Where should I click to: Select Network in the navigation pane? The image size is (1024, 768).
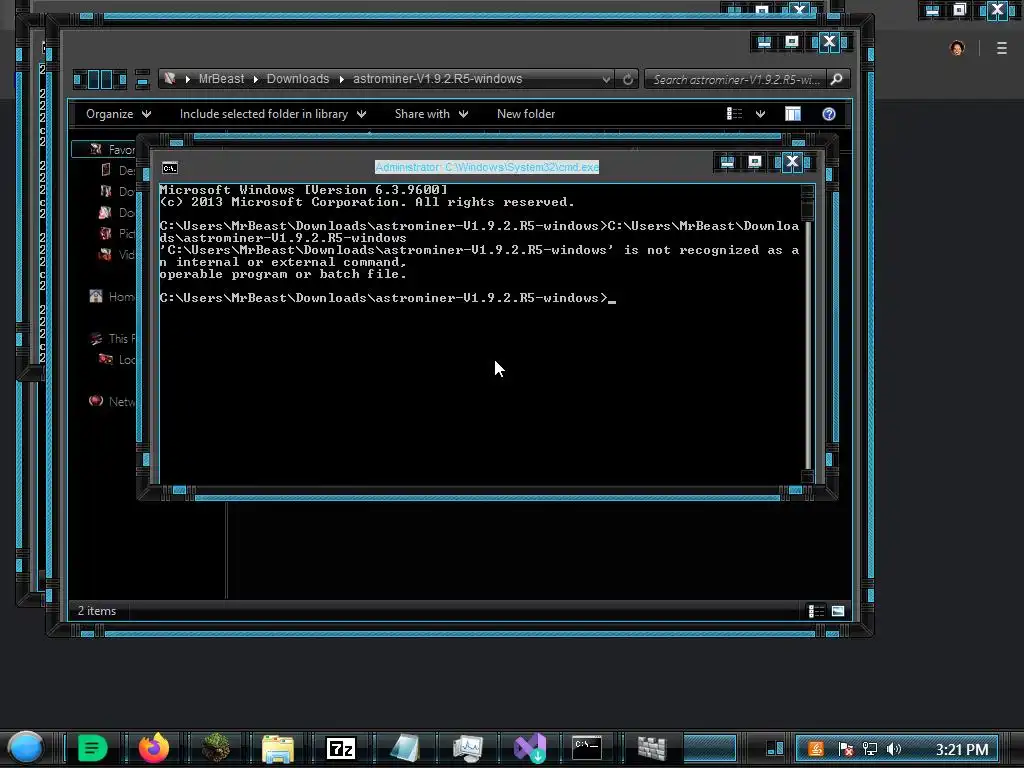(112, 401)
